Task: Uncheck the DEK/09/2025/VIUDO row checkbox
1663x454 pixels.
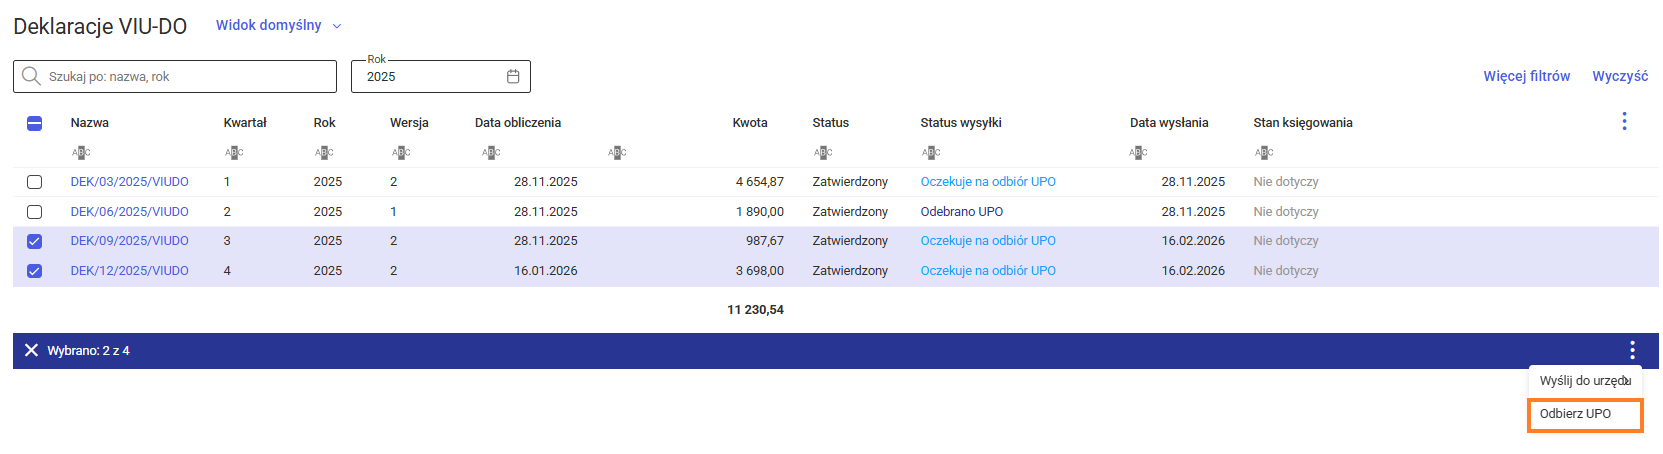Action: tap(34, 241)
